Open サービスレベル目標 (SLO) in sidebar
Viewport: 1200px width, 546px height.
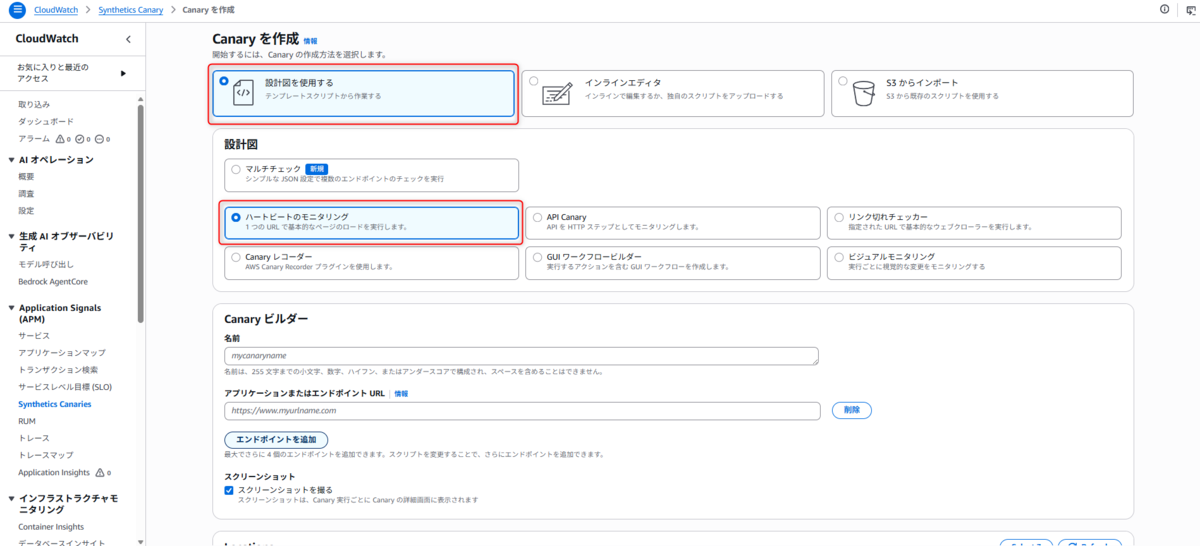point(65,387)
